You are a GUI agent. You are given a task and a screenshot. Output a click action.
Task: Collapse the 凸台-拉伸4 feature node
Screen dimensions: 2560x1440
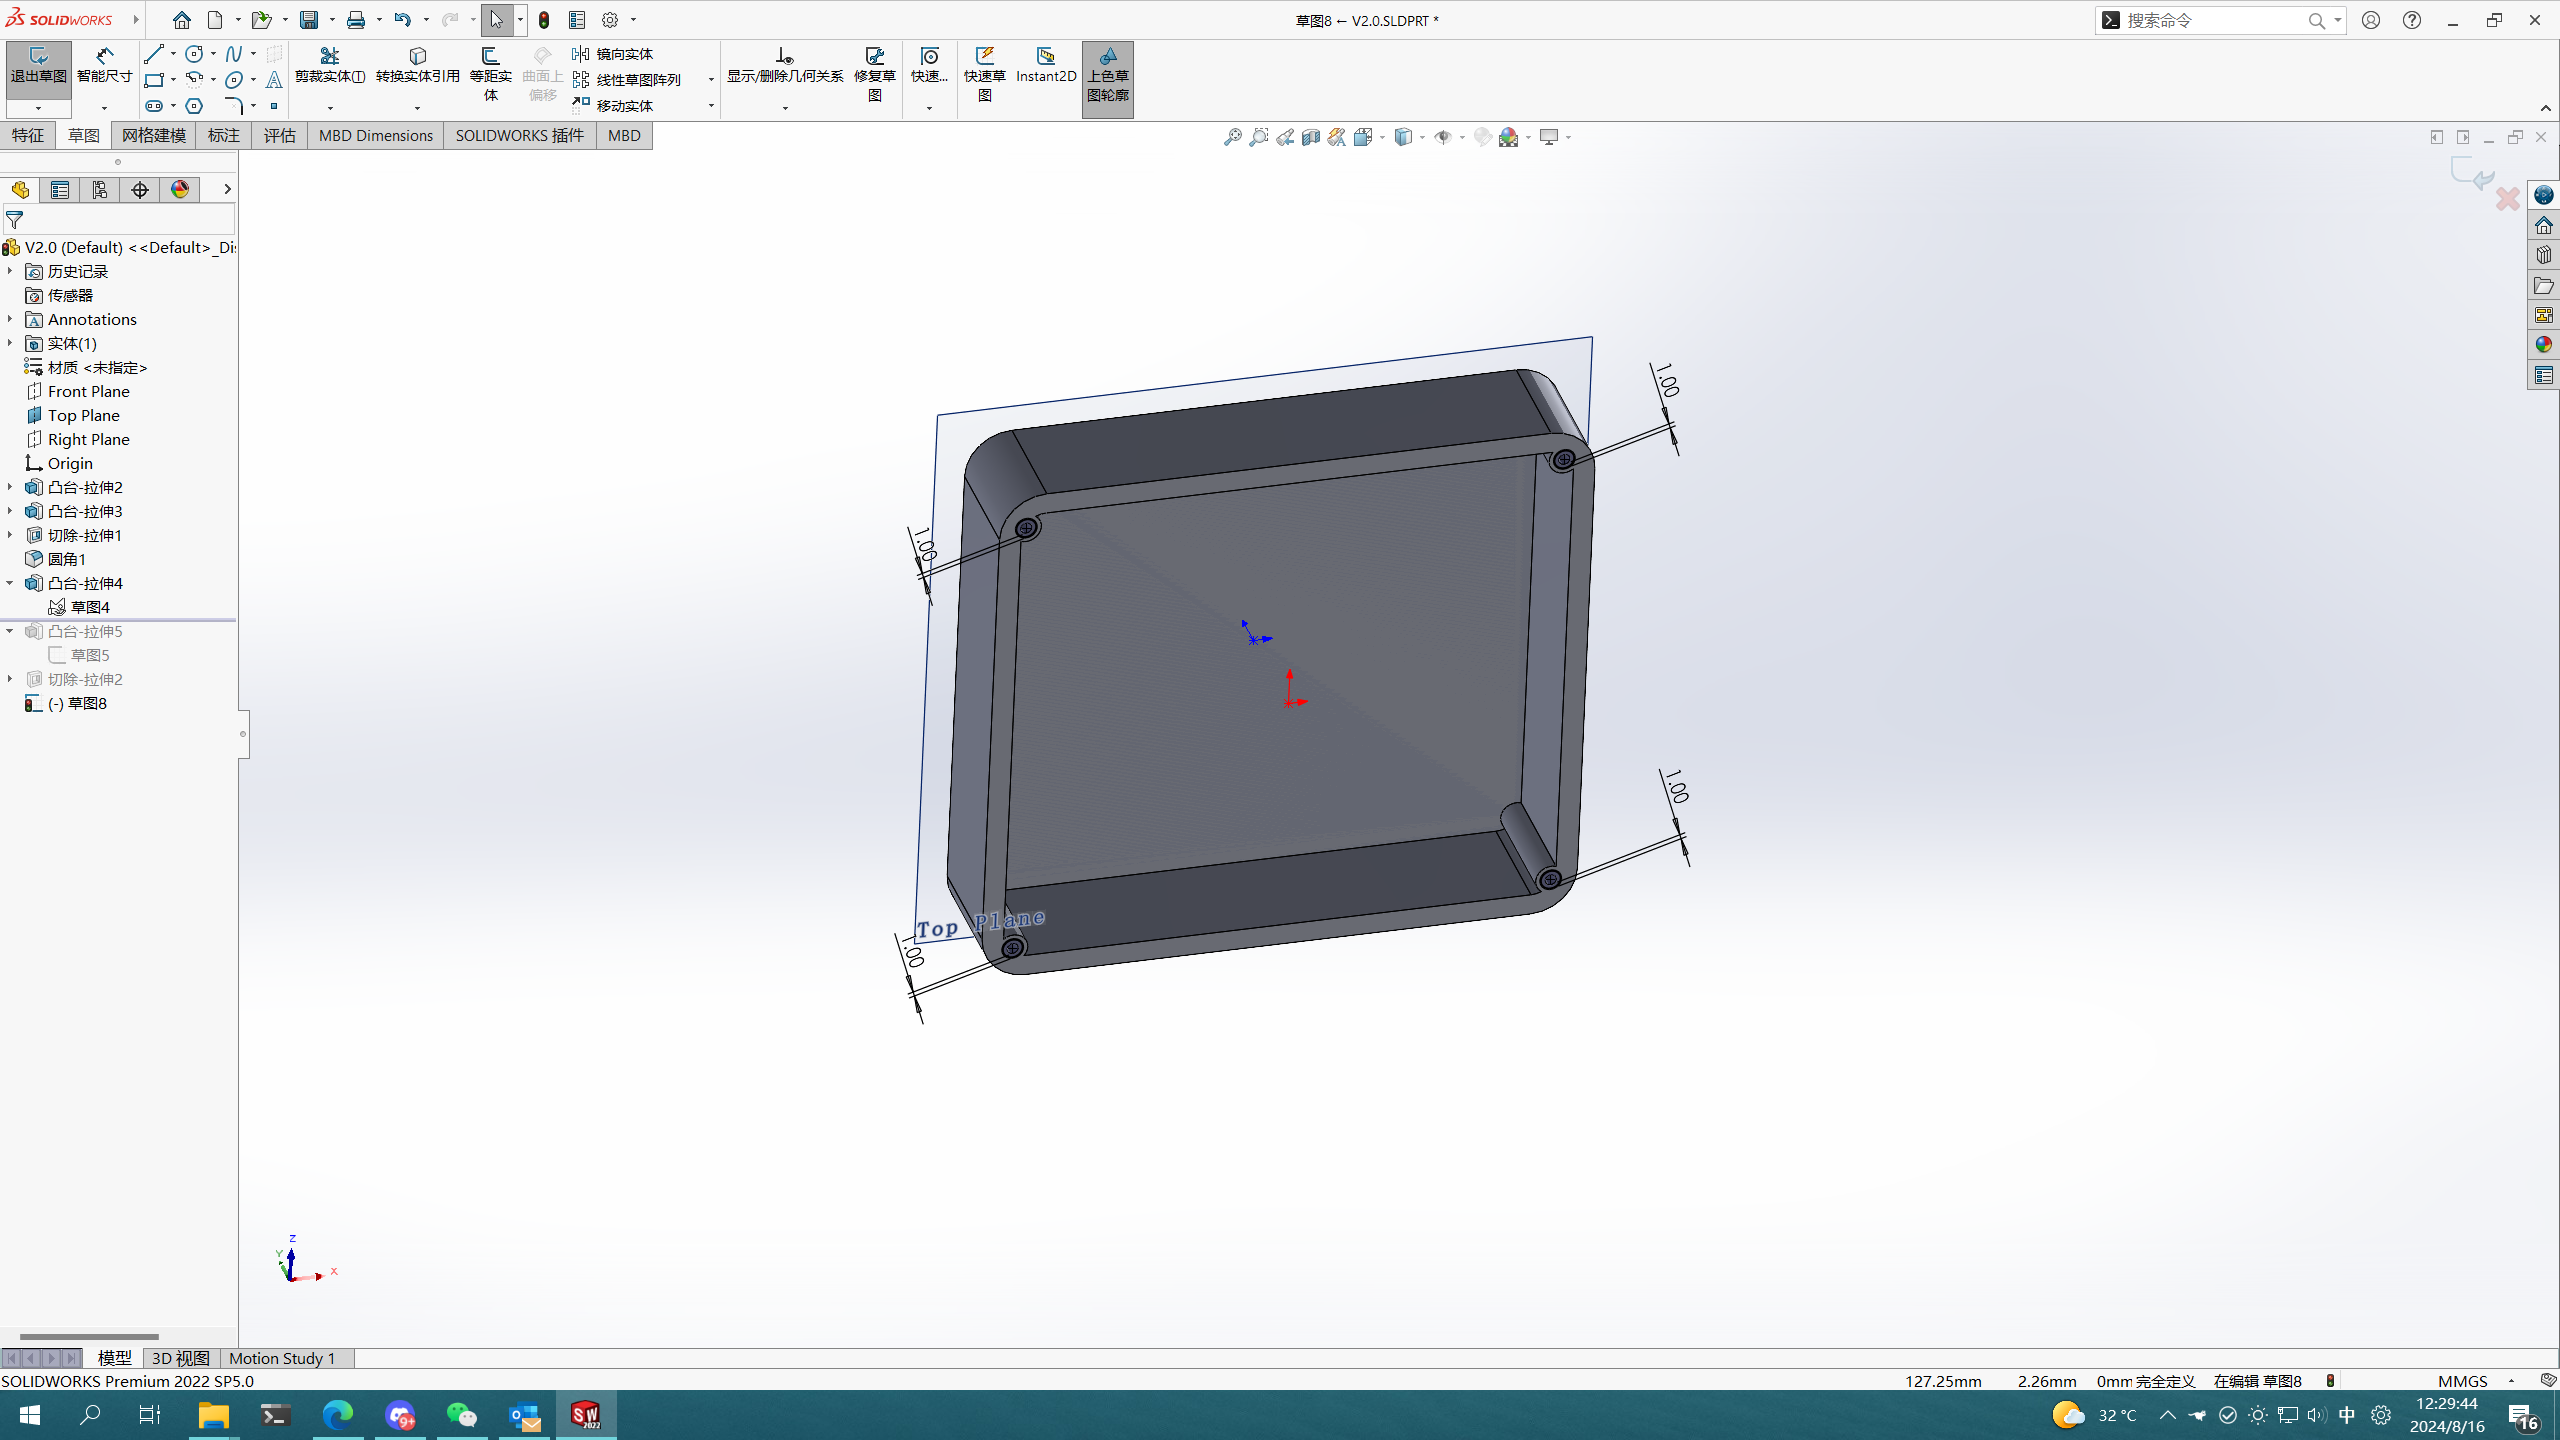[x=10, y=583]
